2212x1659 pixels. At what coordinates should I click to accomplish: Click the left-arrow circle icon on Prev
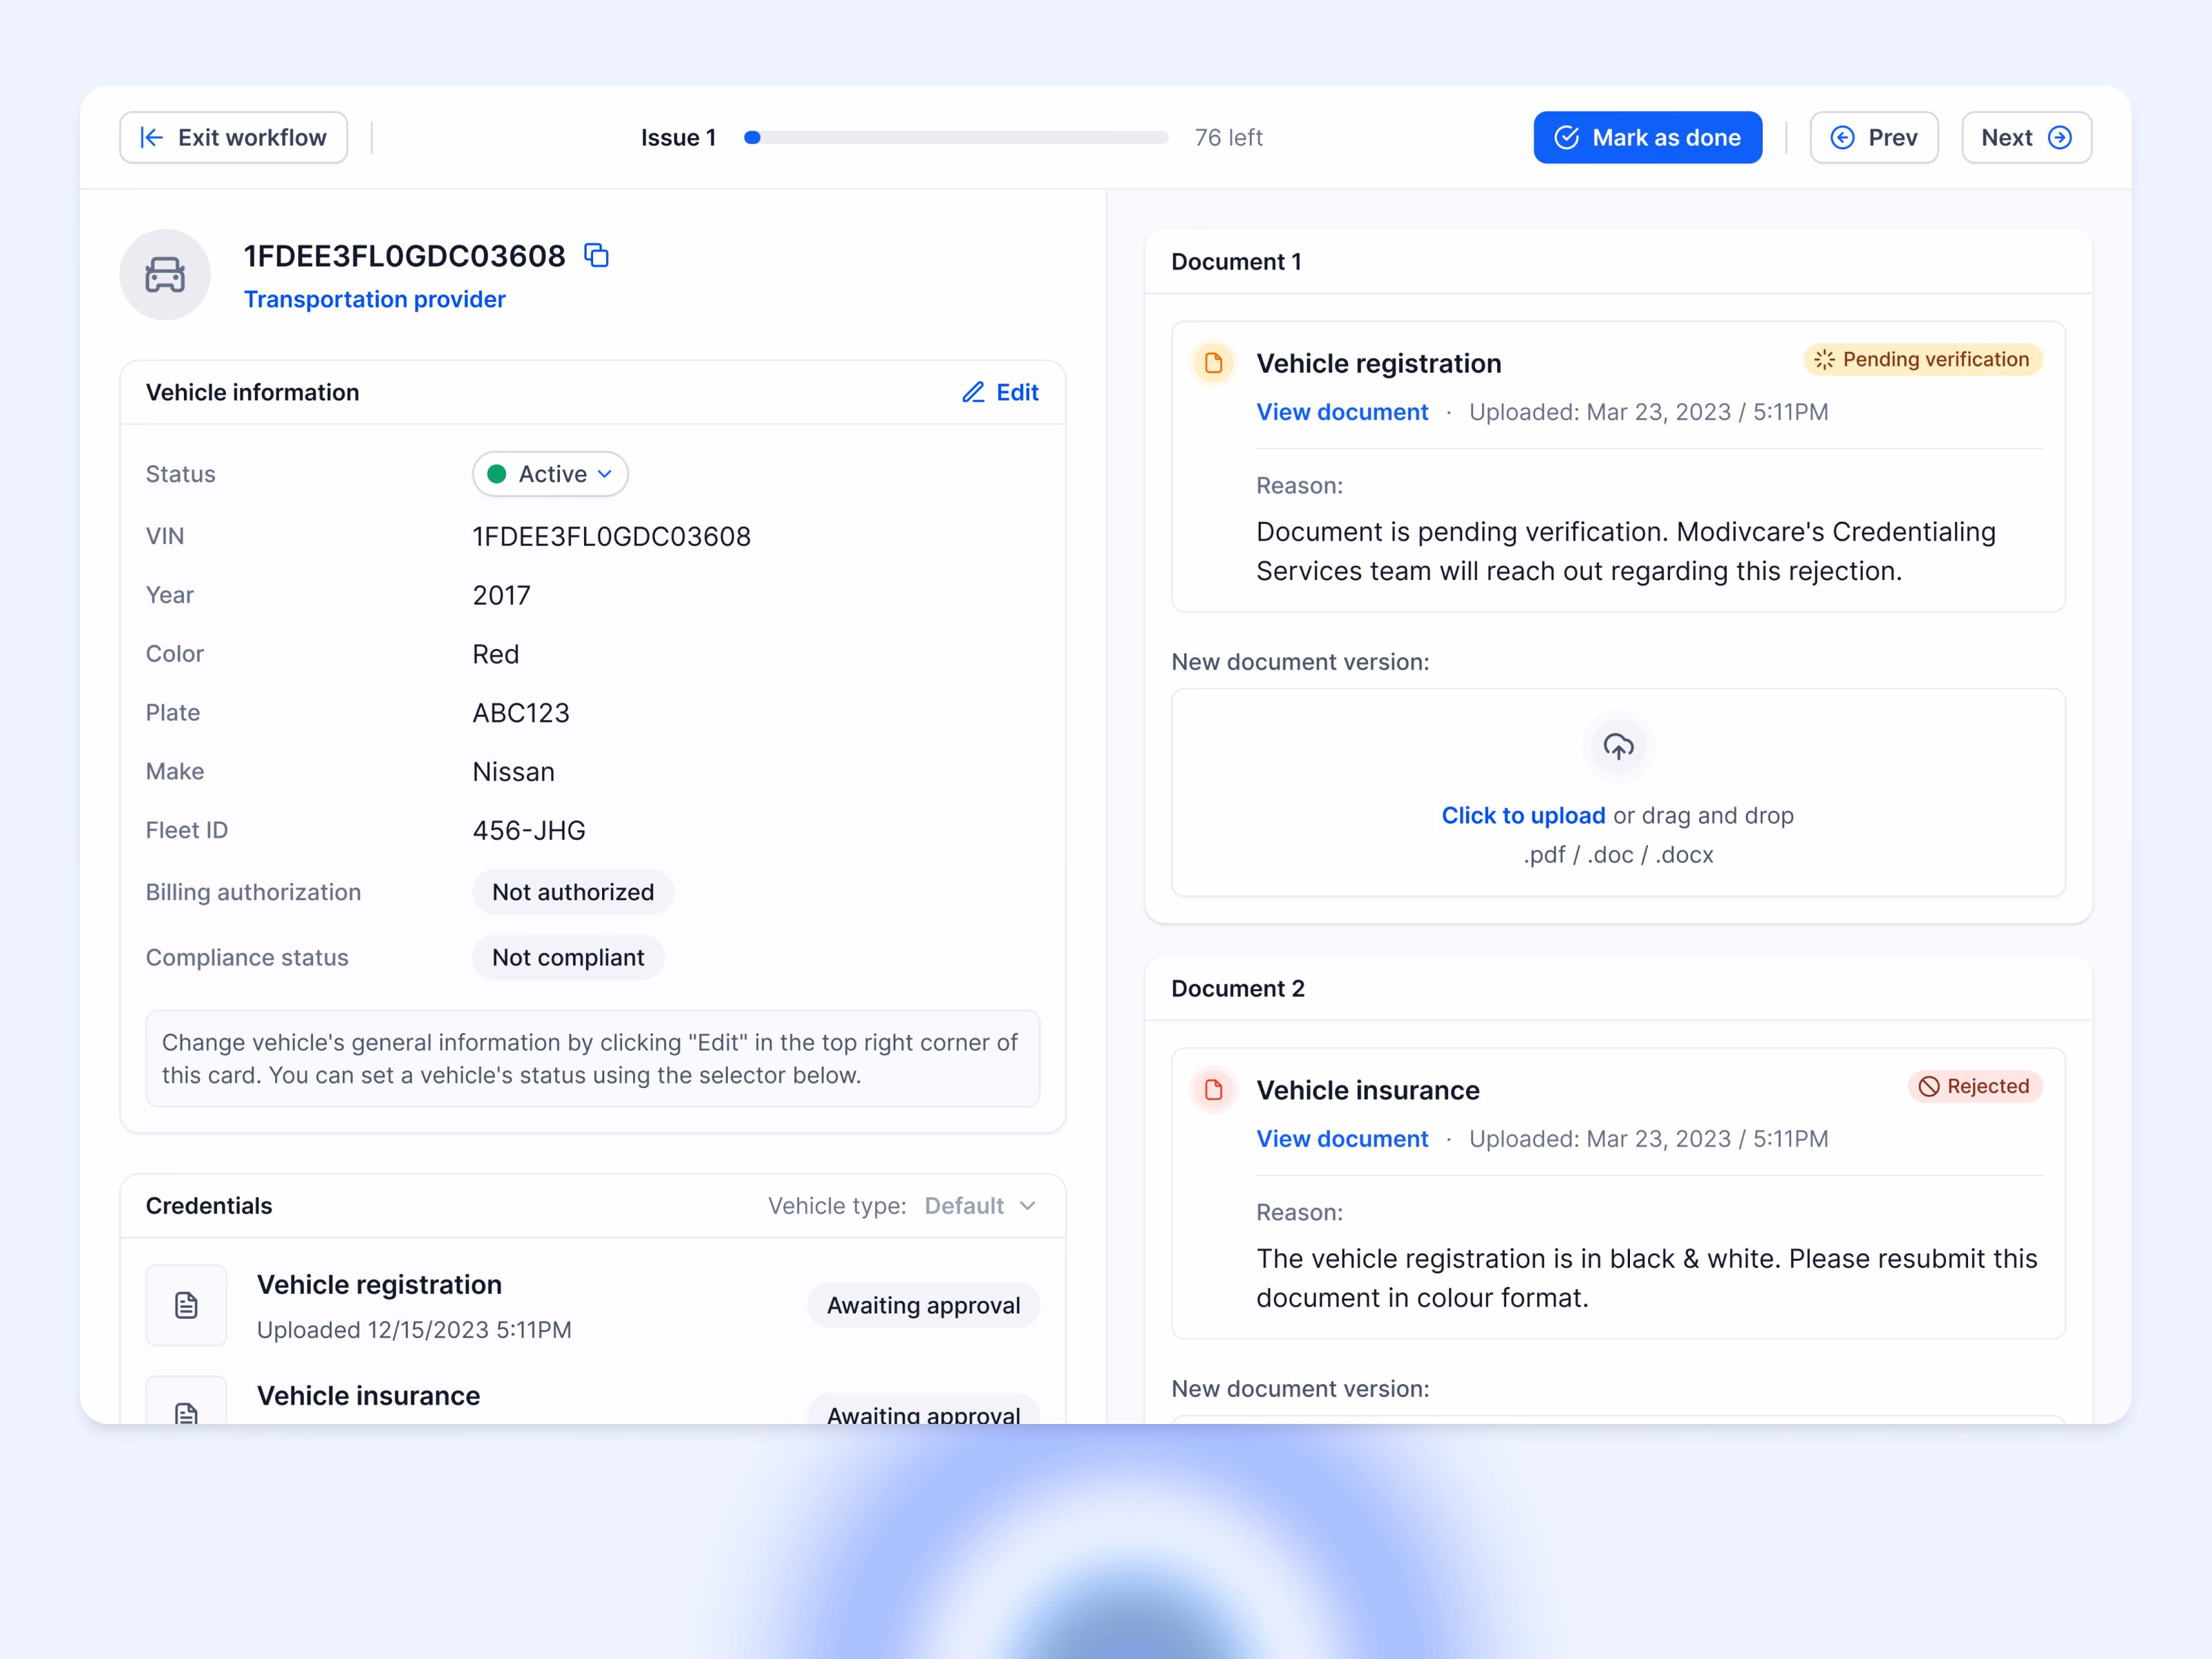(x=1842, y=137)
